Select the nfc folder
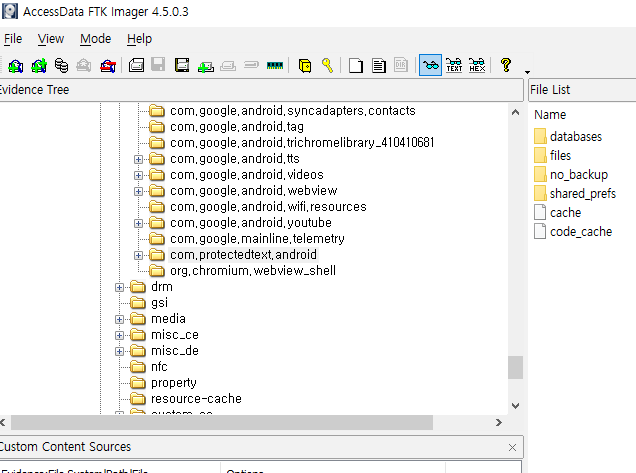This screenshot has width=636, height=473. (x=159, y=367)
